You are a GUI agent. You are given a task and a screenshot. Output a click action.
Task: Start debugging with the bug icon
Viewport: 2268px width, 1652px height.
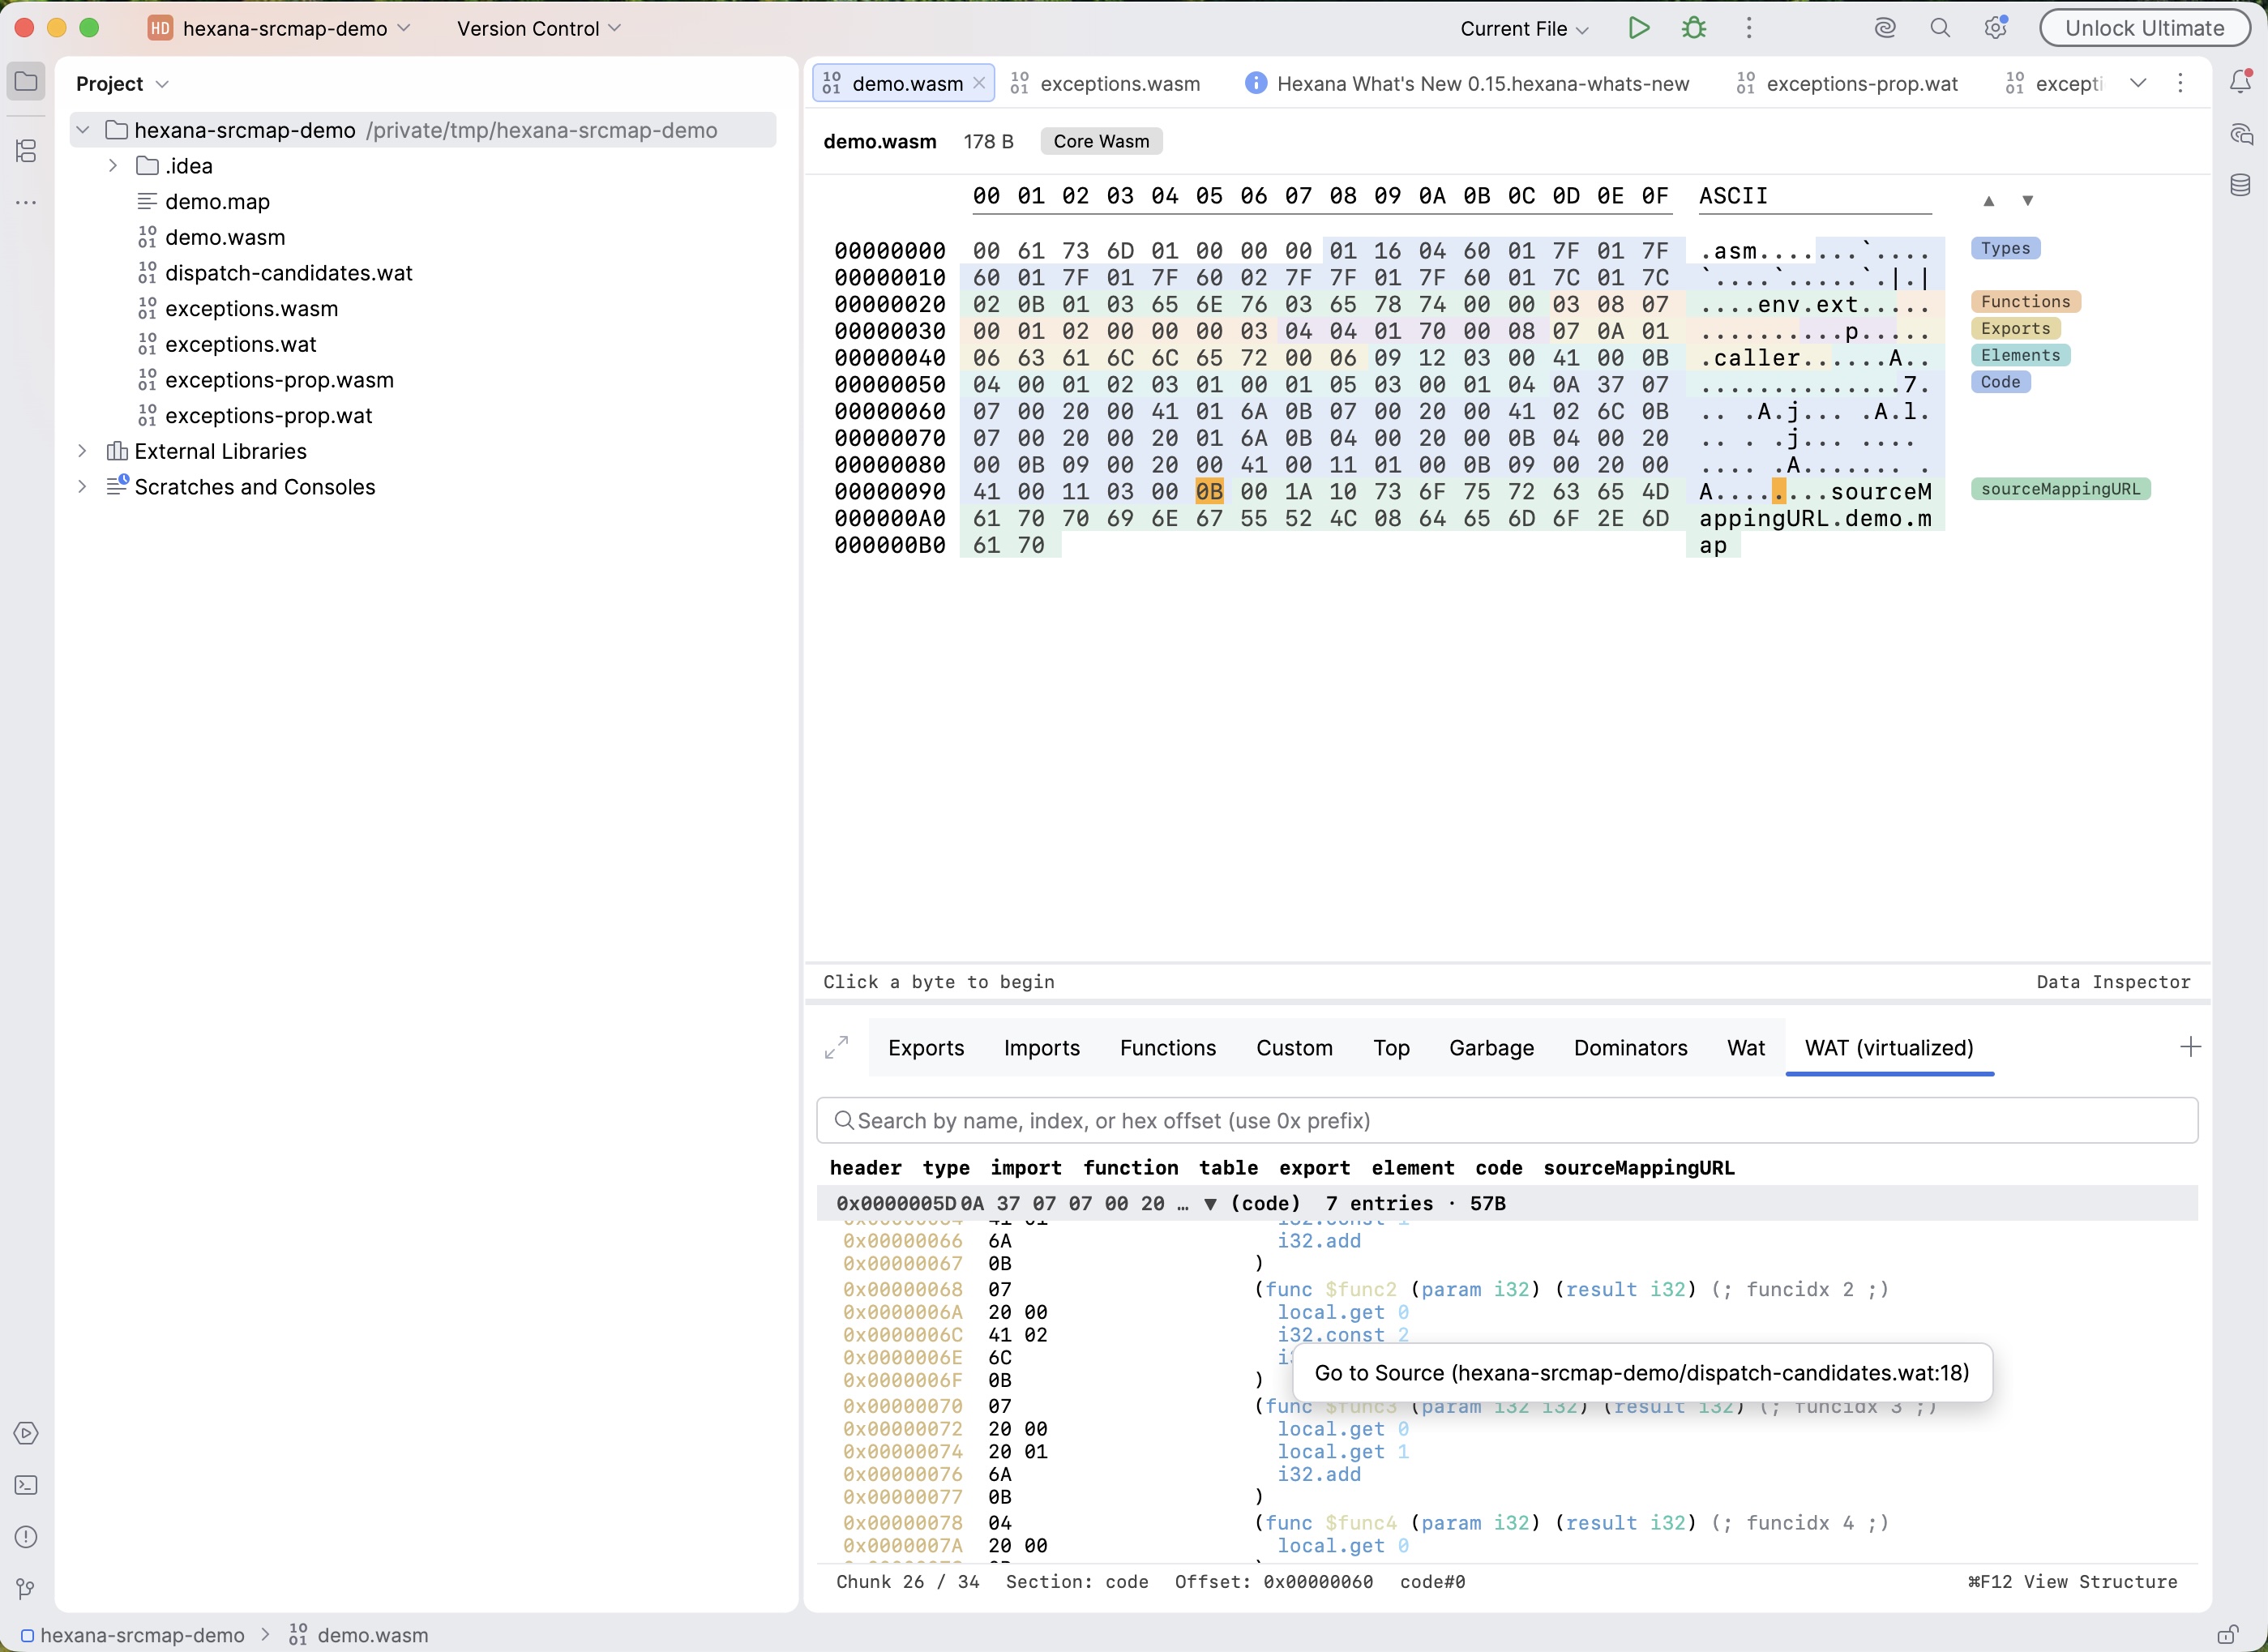tap(1693, 28)
